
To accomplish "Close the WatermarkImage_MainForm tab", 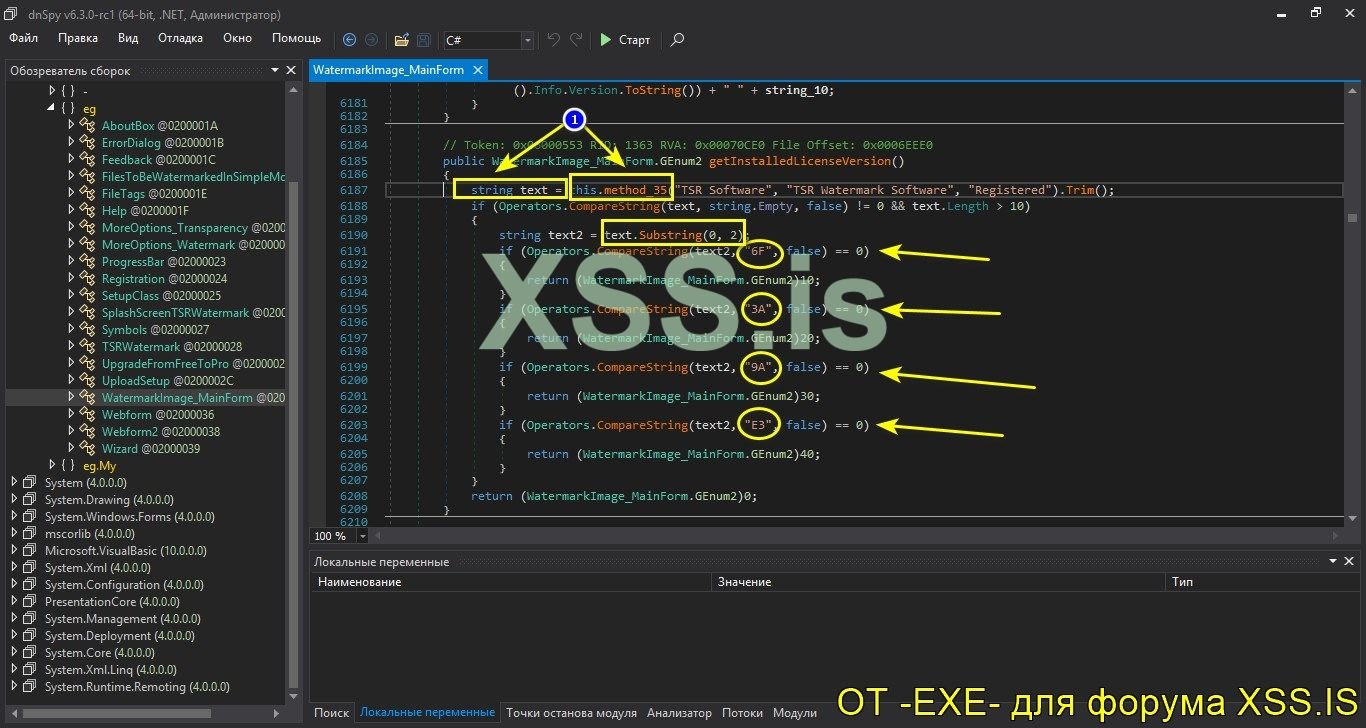I will 477,70.
